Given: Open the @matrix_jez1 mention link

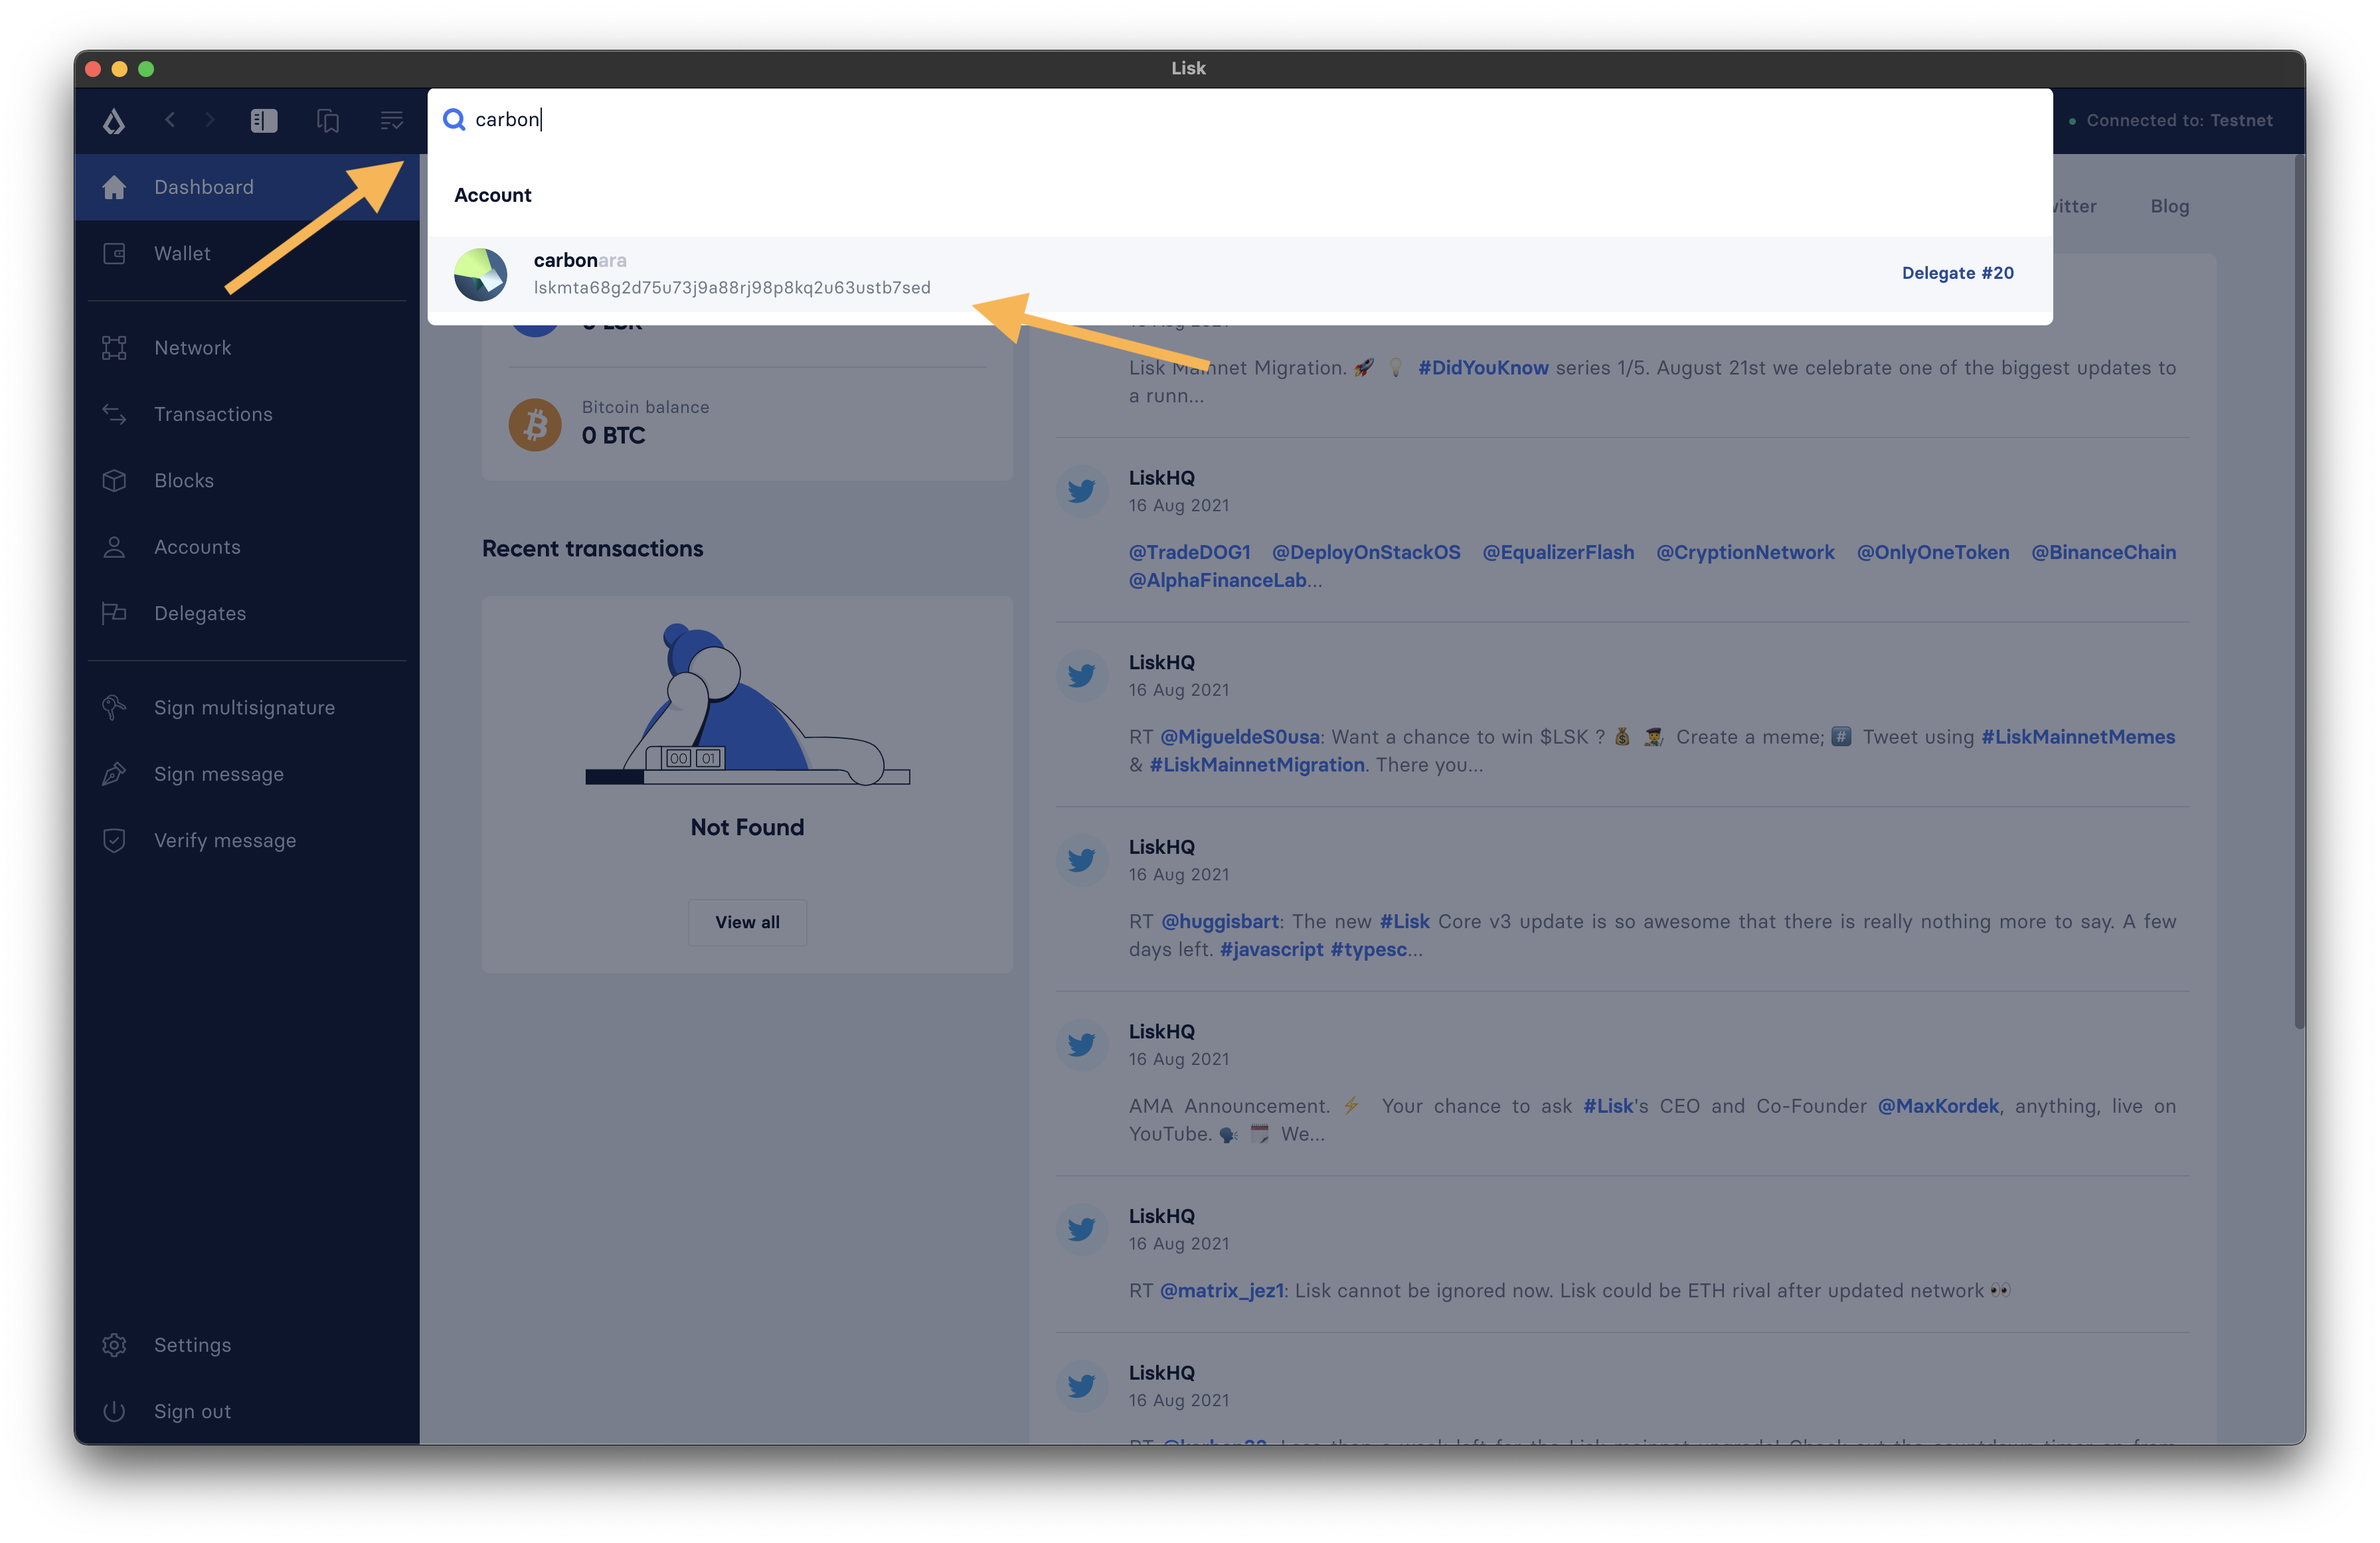Looking at the screenshot, I should 1222,1291.
